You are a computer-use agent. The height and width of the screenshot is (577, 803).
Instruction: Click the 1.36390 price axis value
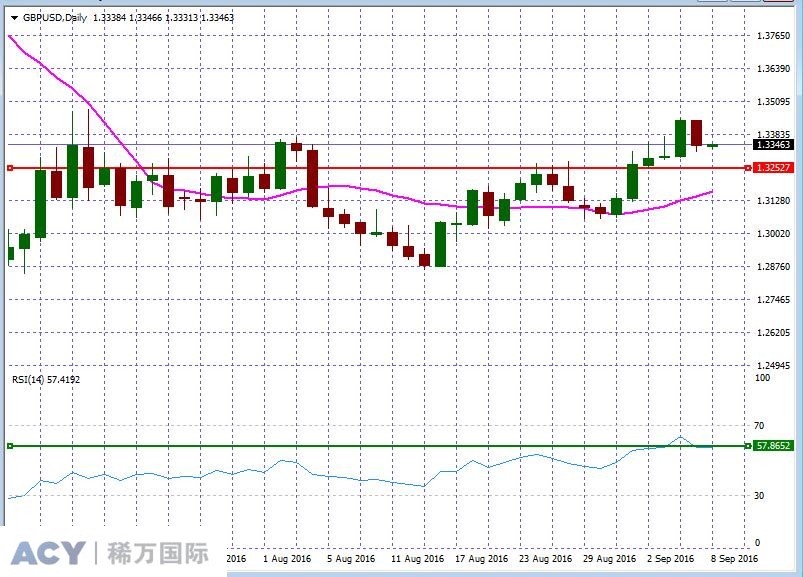(773, 69)
